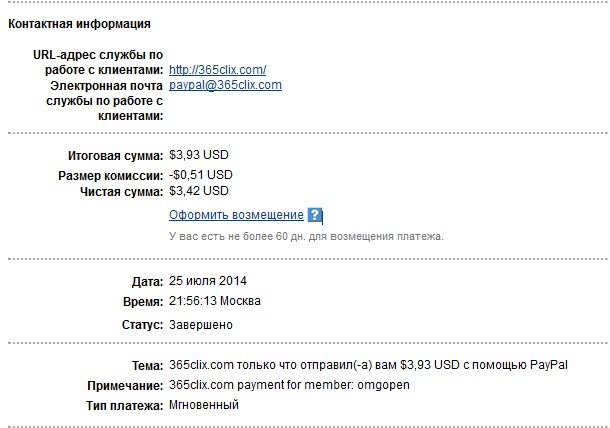Click the status value "Завершено"
This screenshot has height=428, width=610.
click(201, 325)
